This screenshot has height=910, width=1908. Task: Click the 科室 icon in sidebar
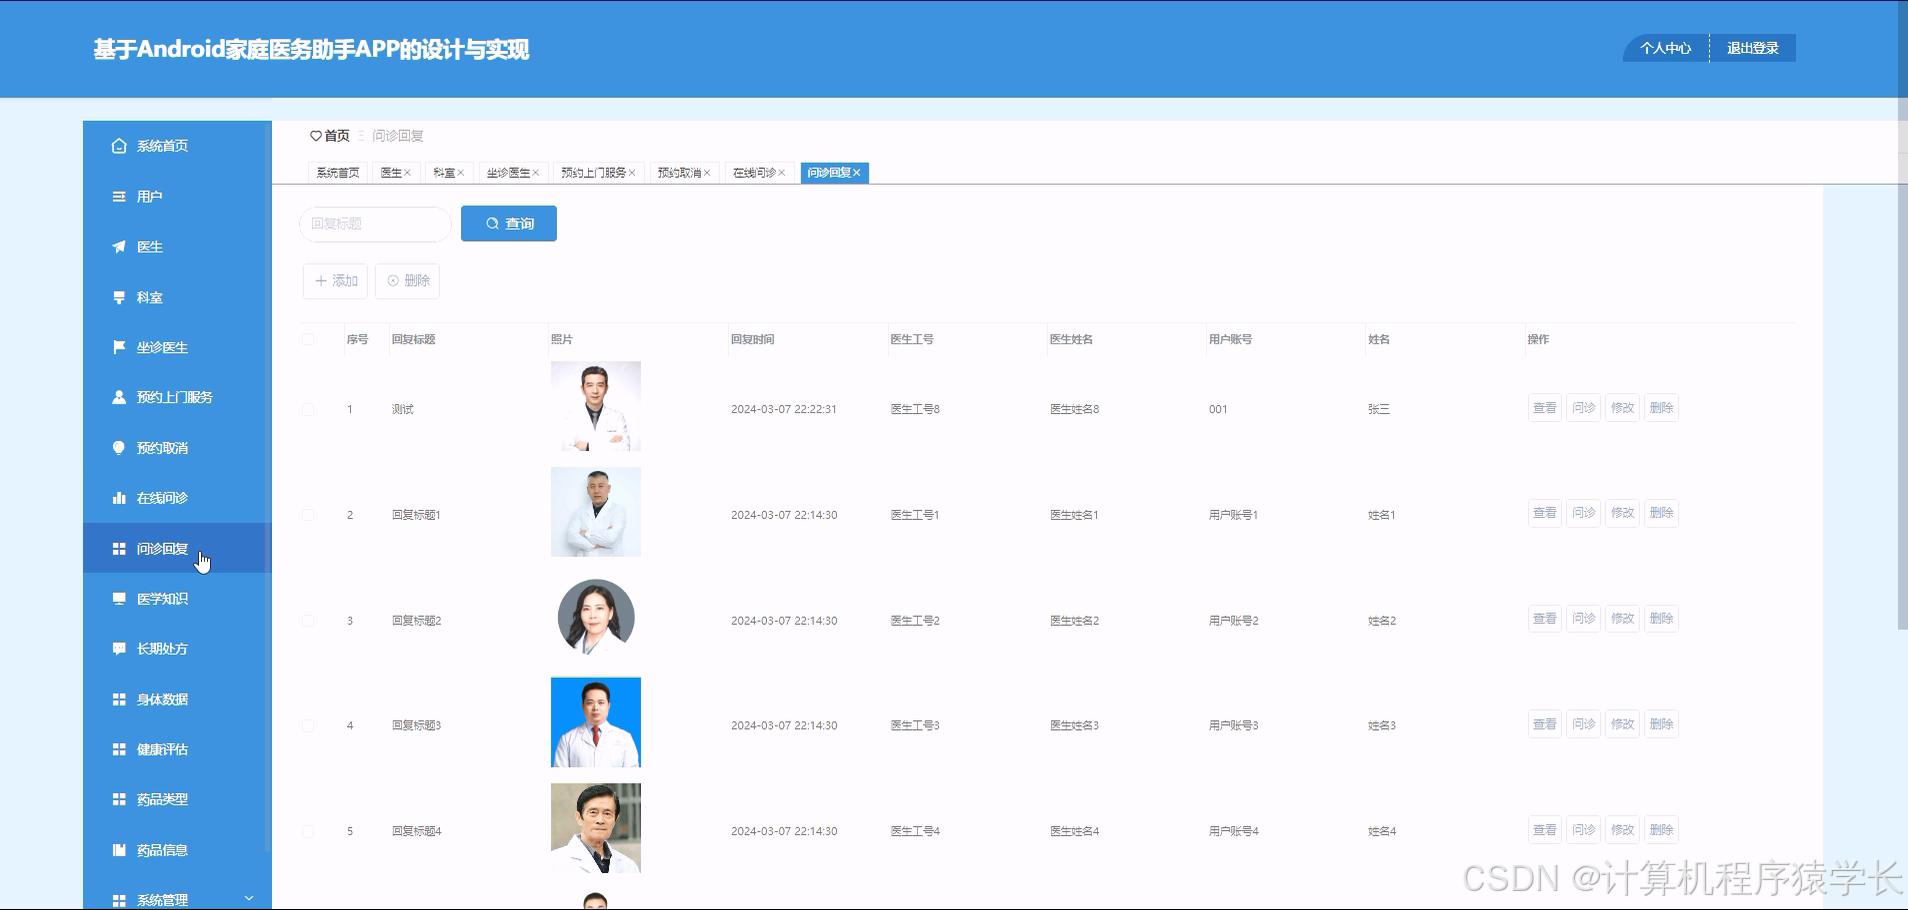(119, 298)
